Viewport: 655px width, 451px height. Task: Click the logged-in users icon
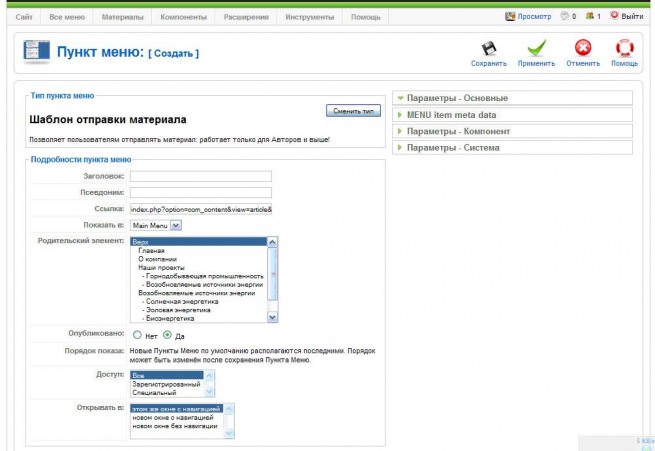pos(589,16)
